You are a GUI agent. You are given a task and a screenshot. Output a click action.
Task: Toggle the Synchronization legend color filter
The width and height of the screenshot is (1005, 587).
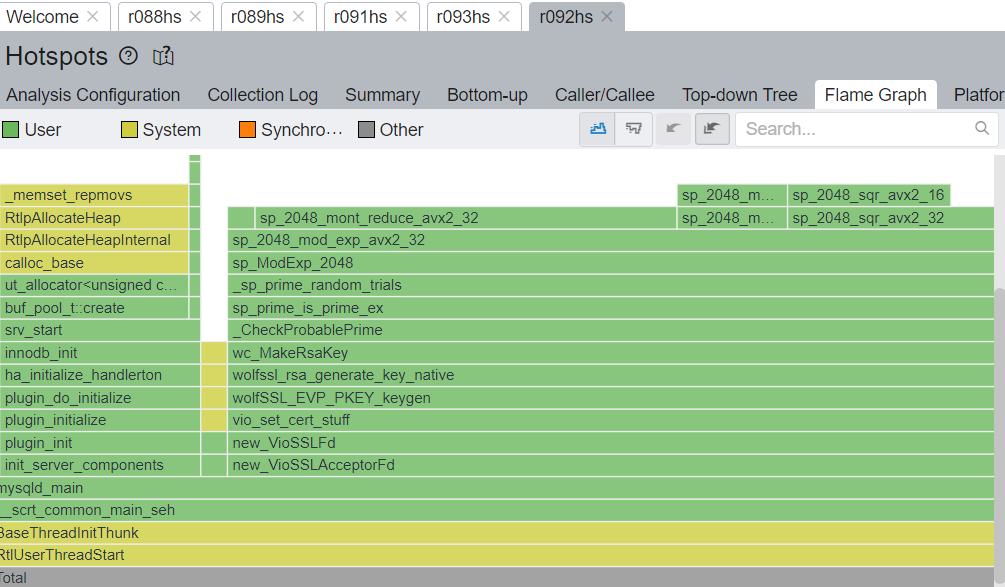coord(247,130)
